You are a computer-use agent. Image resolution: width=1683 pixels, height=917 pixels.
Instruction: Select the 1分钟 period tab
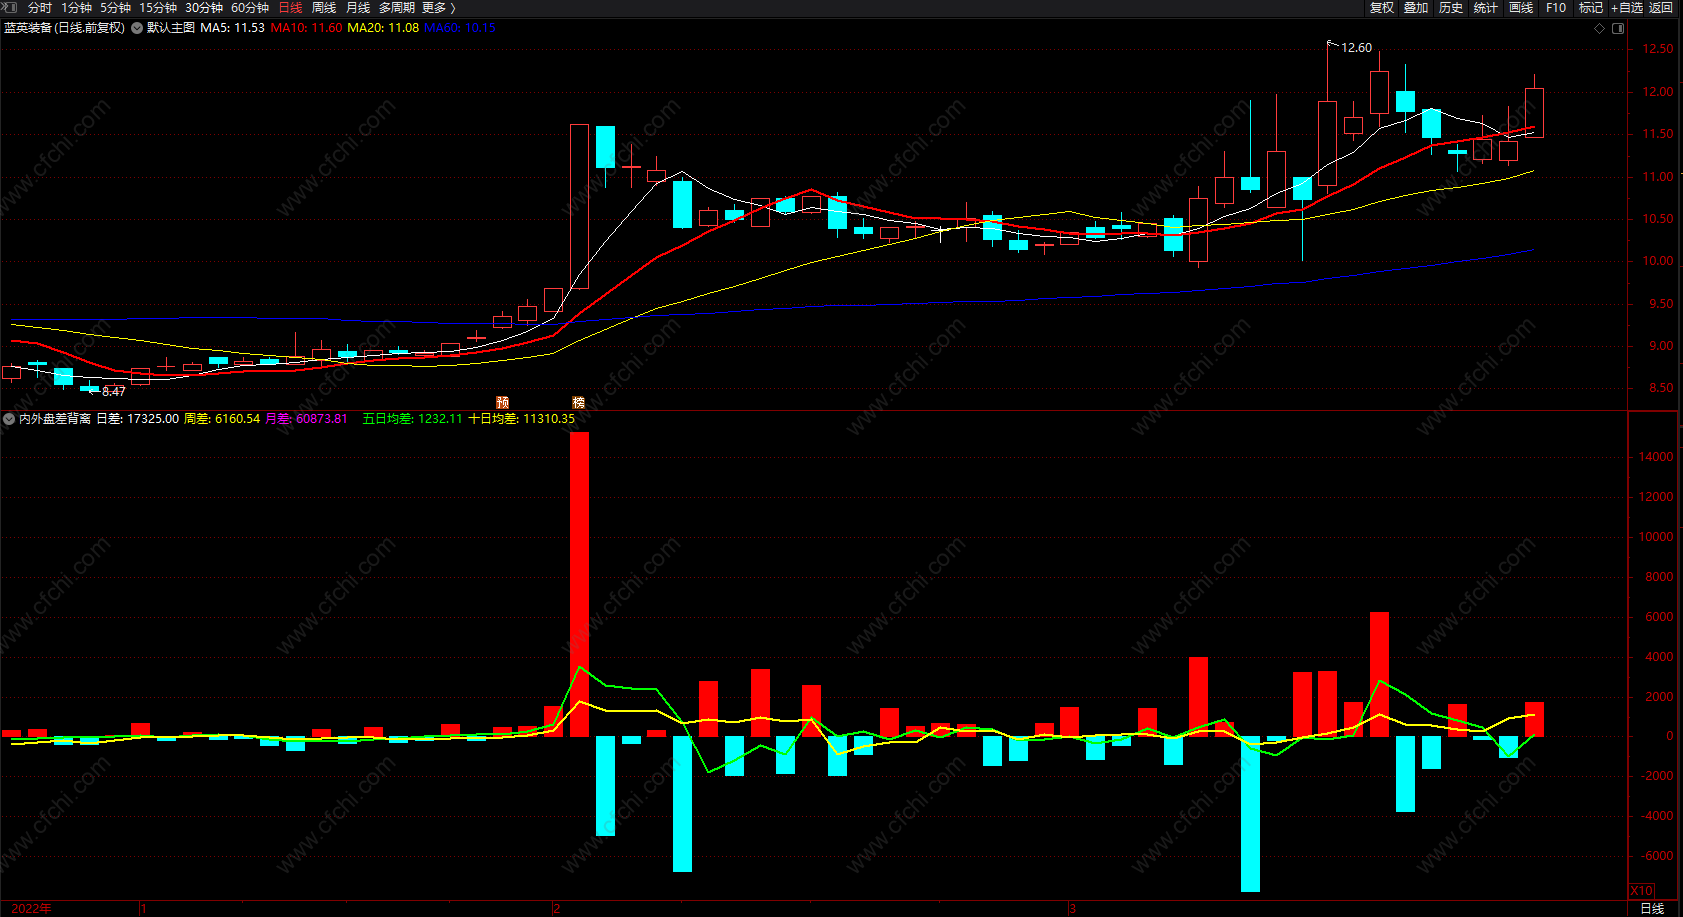coord(76,8)
